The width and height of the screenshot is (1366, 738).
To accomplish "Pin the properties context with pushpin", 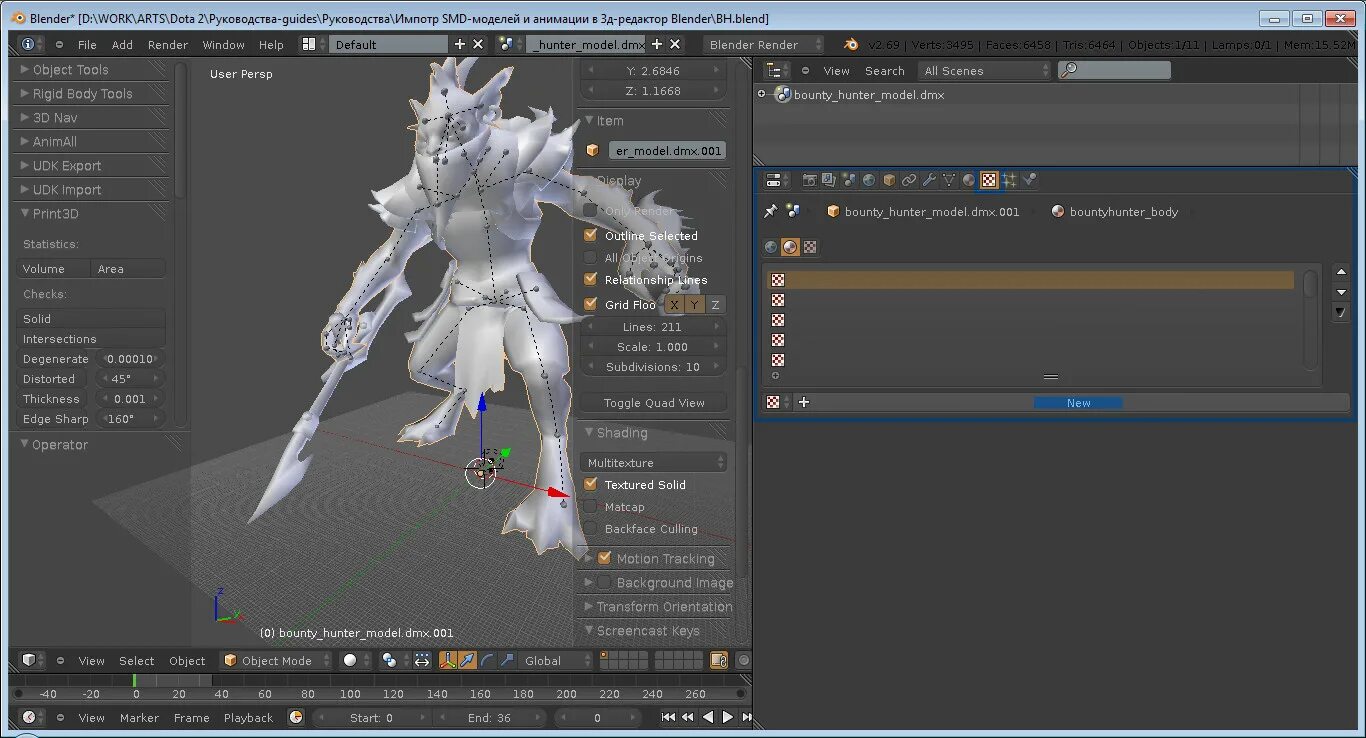I will [770, 211].
